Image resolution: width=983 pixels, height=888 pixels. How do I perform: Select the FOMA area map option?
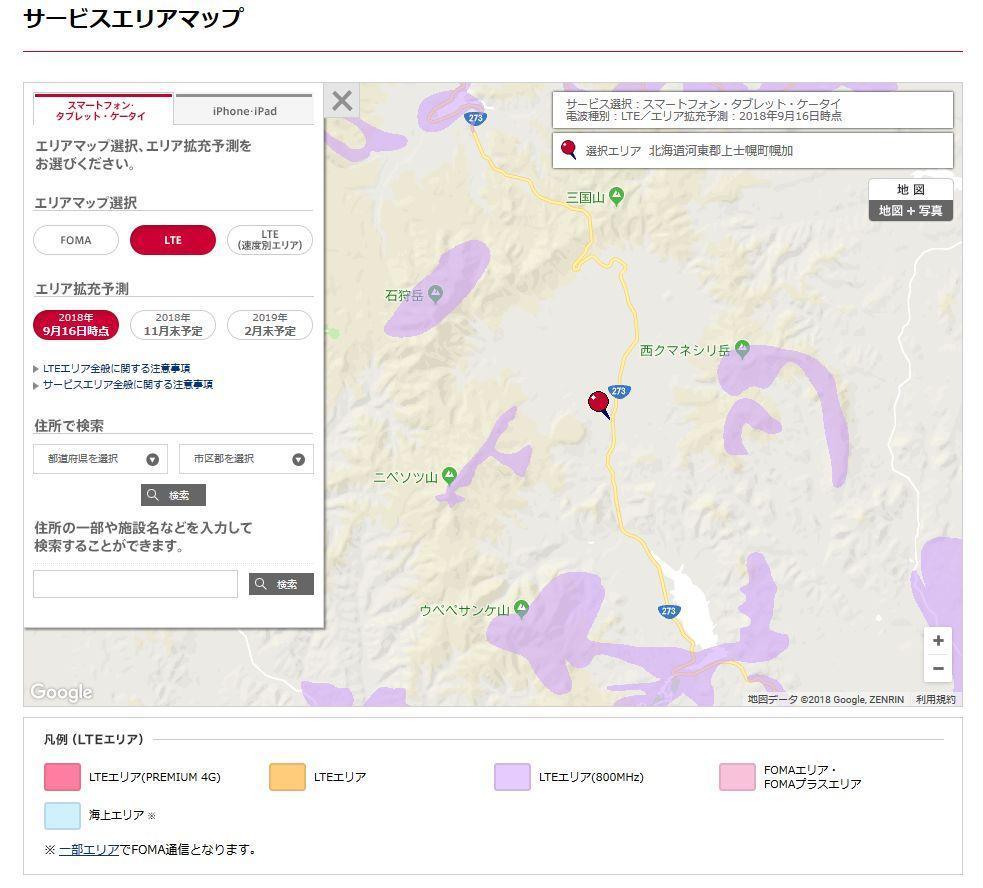click(x=76, y=240)
